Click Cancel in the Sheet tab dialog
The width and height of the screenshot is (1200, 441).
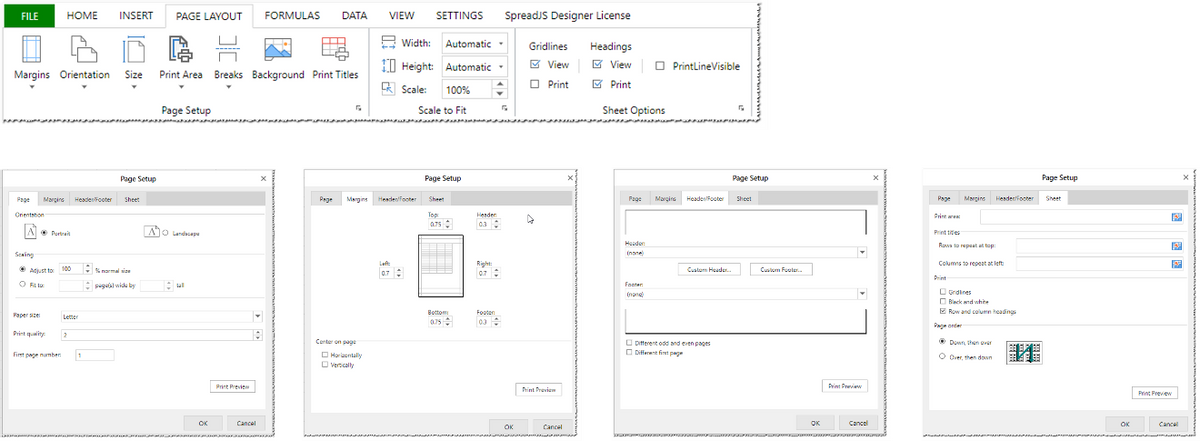(x=1168, y=423)
